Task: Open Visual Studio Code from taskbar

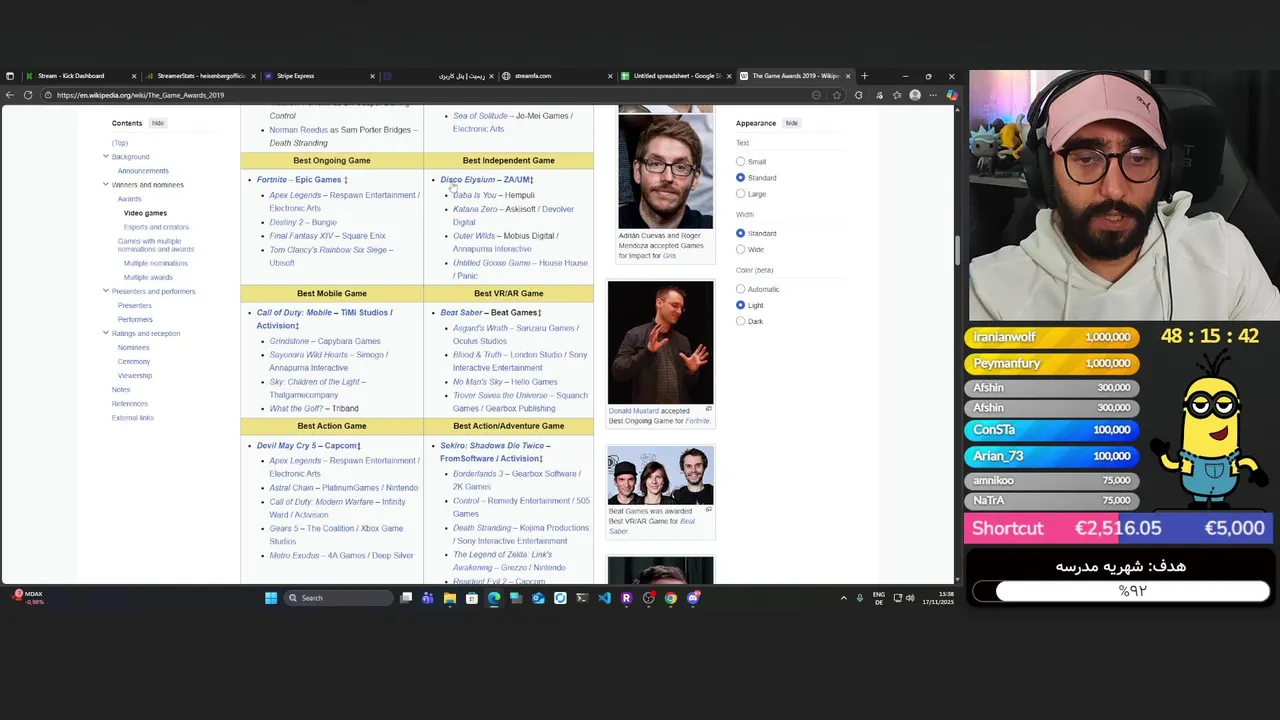Action: coord(604,598)
